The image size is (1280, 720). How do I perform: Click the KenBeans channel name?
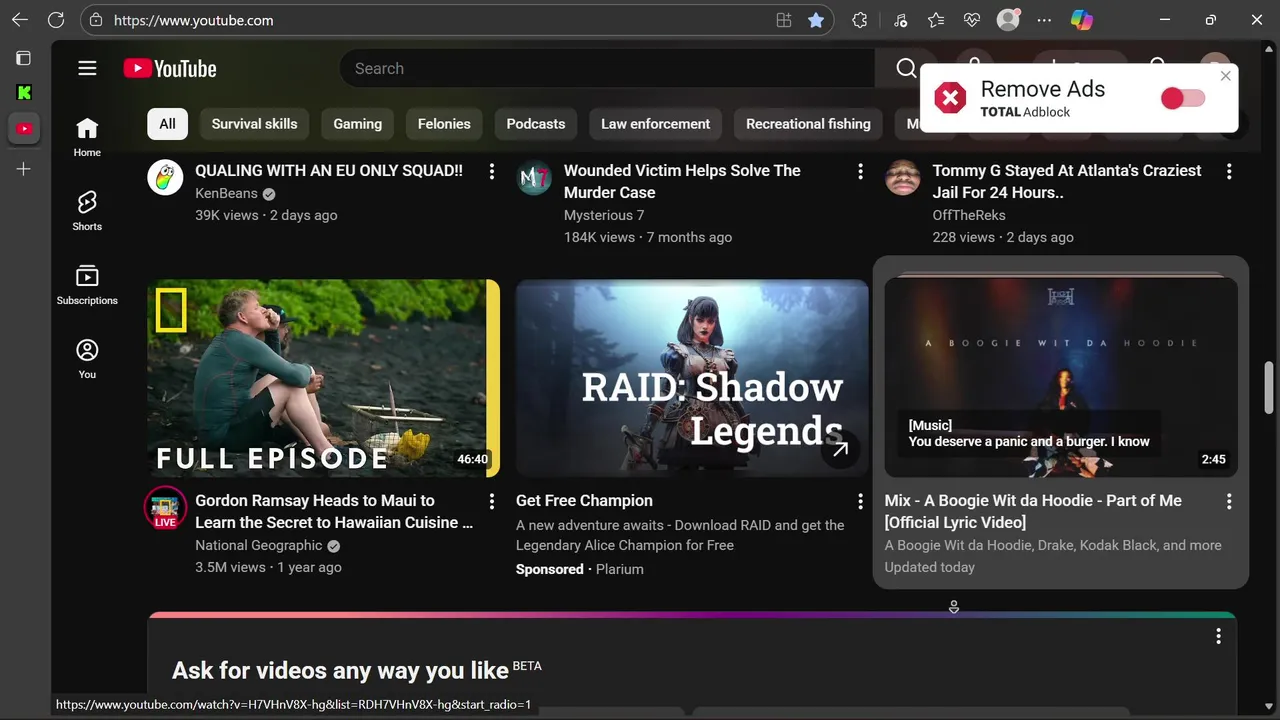(x=226, y=193)
